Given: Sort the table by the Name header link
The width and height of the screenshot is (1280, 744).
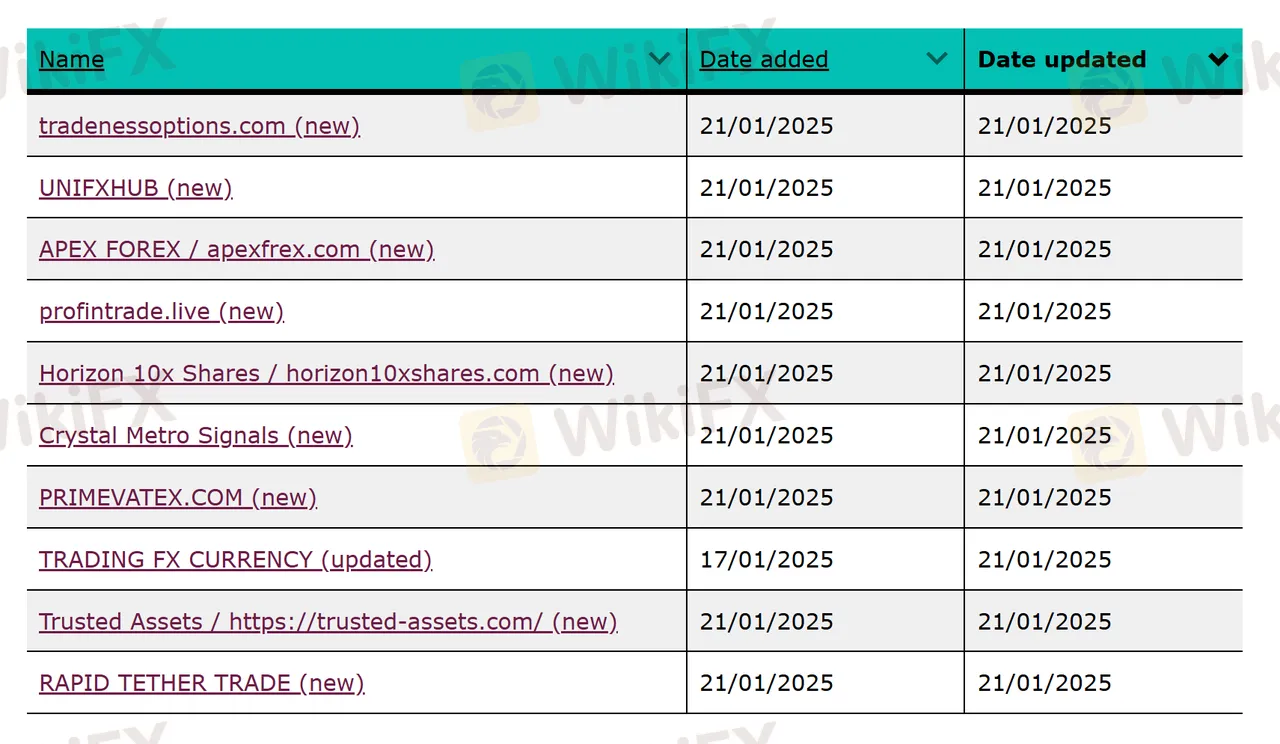Looking at the screenshot, I should coord(71,60).
